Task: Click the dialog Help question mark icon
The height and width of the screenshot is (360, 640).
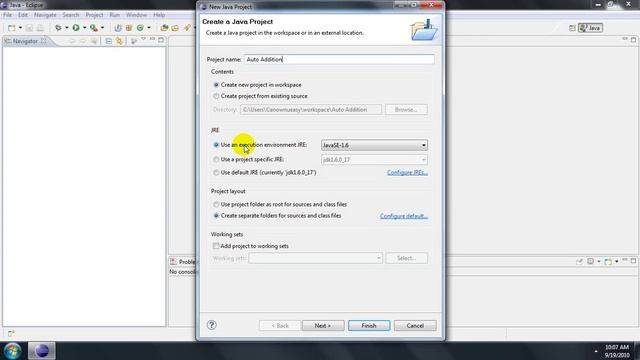Action: pyautogui.click(x=211, y=325)
